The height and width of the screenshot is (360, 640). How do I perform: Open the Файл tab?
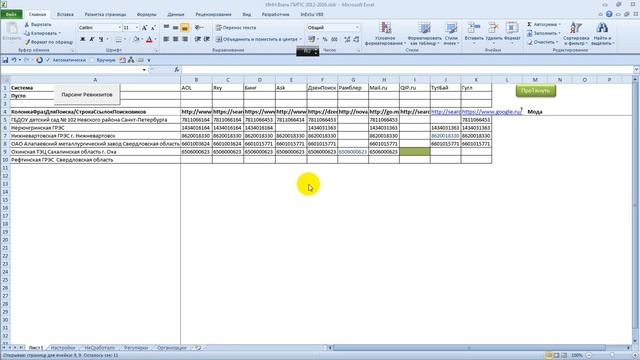click(11, 14)
